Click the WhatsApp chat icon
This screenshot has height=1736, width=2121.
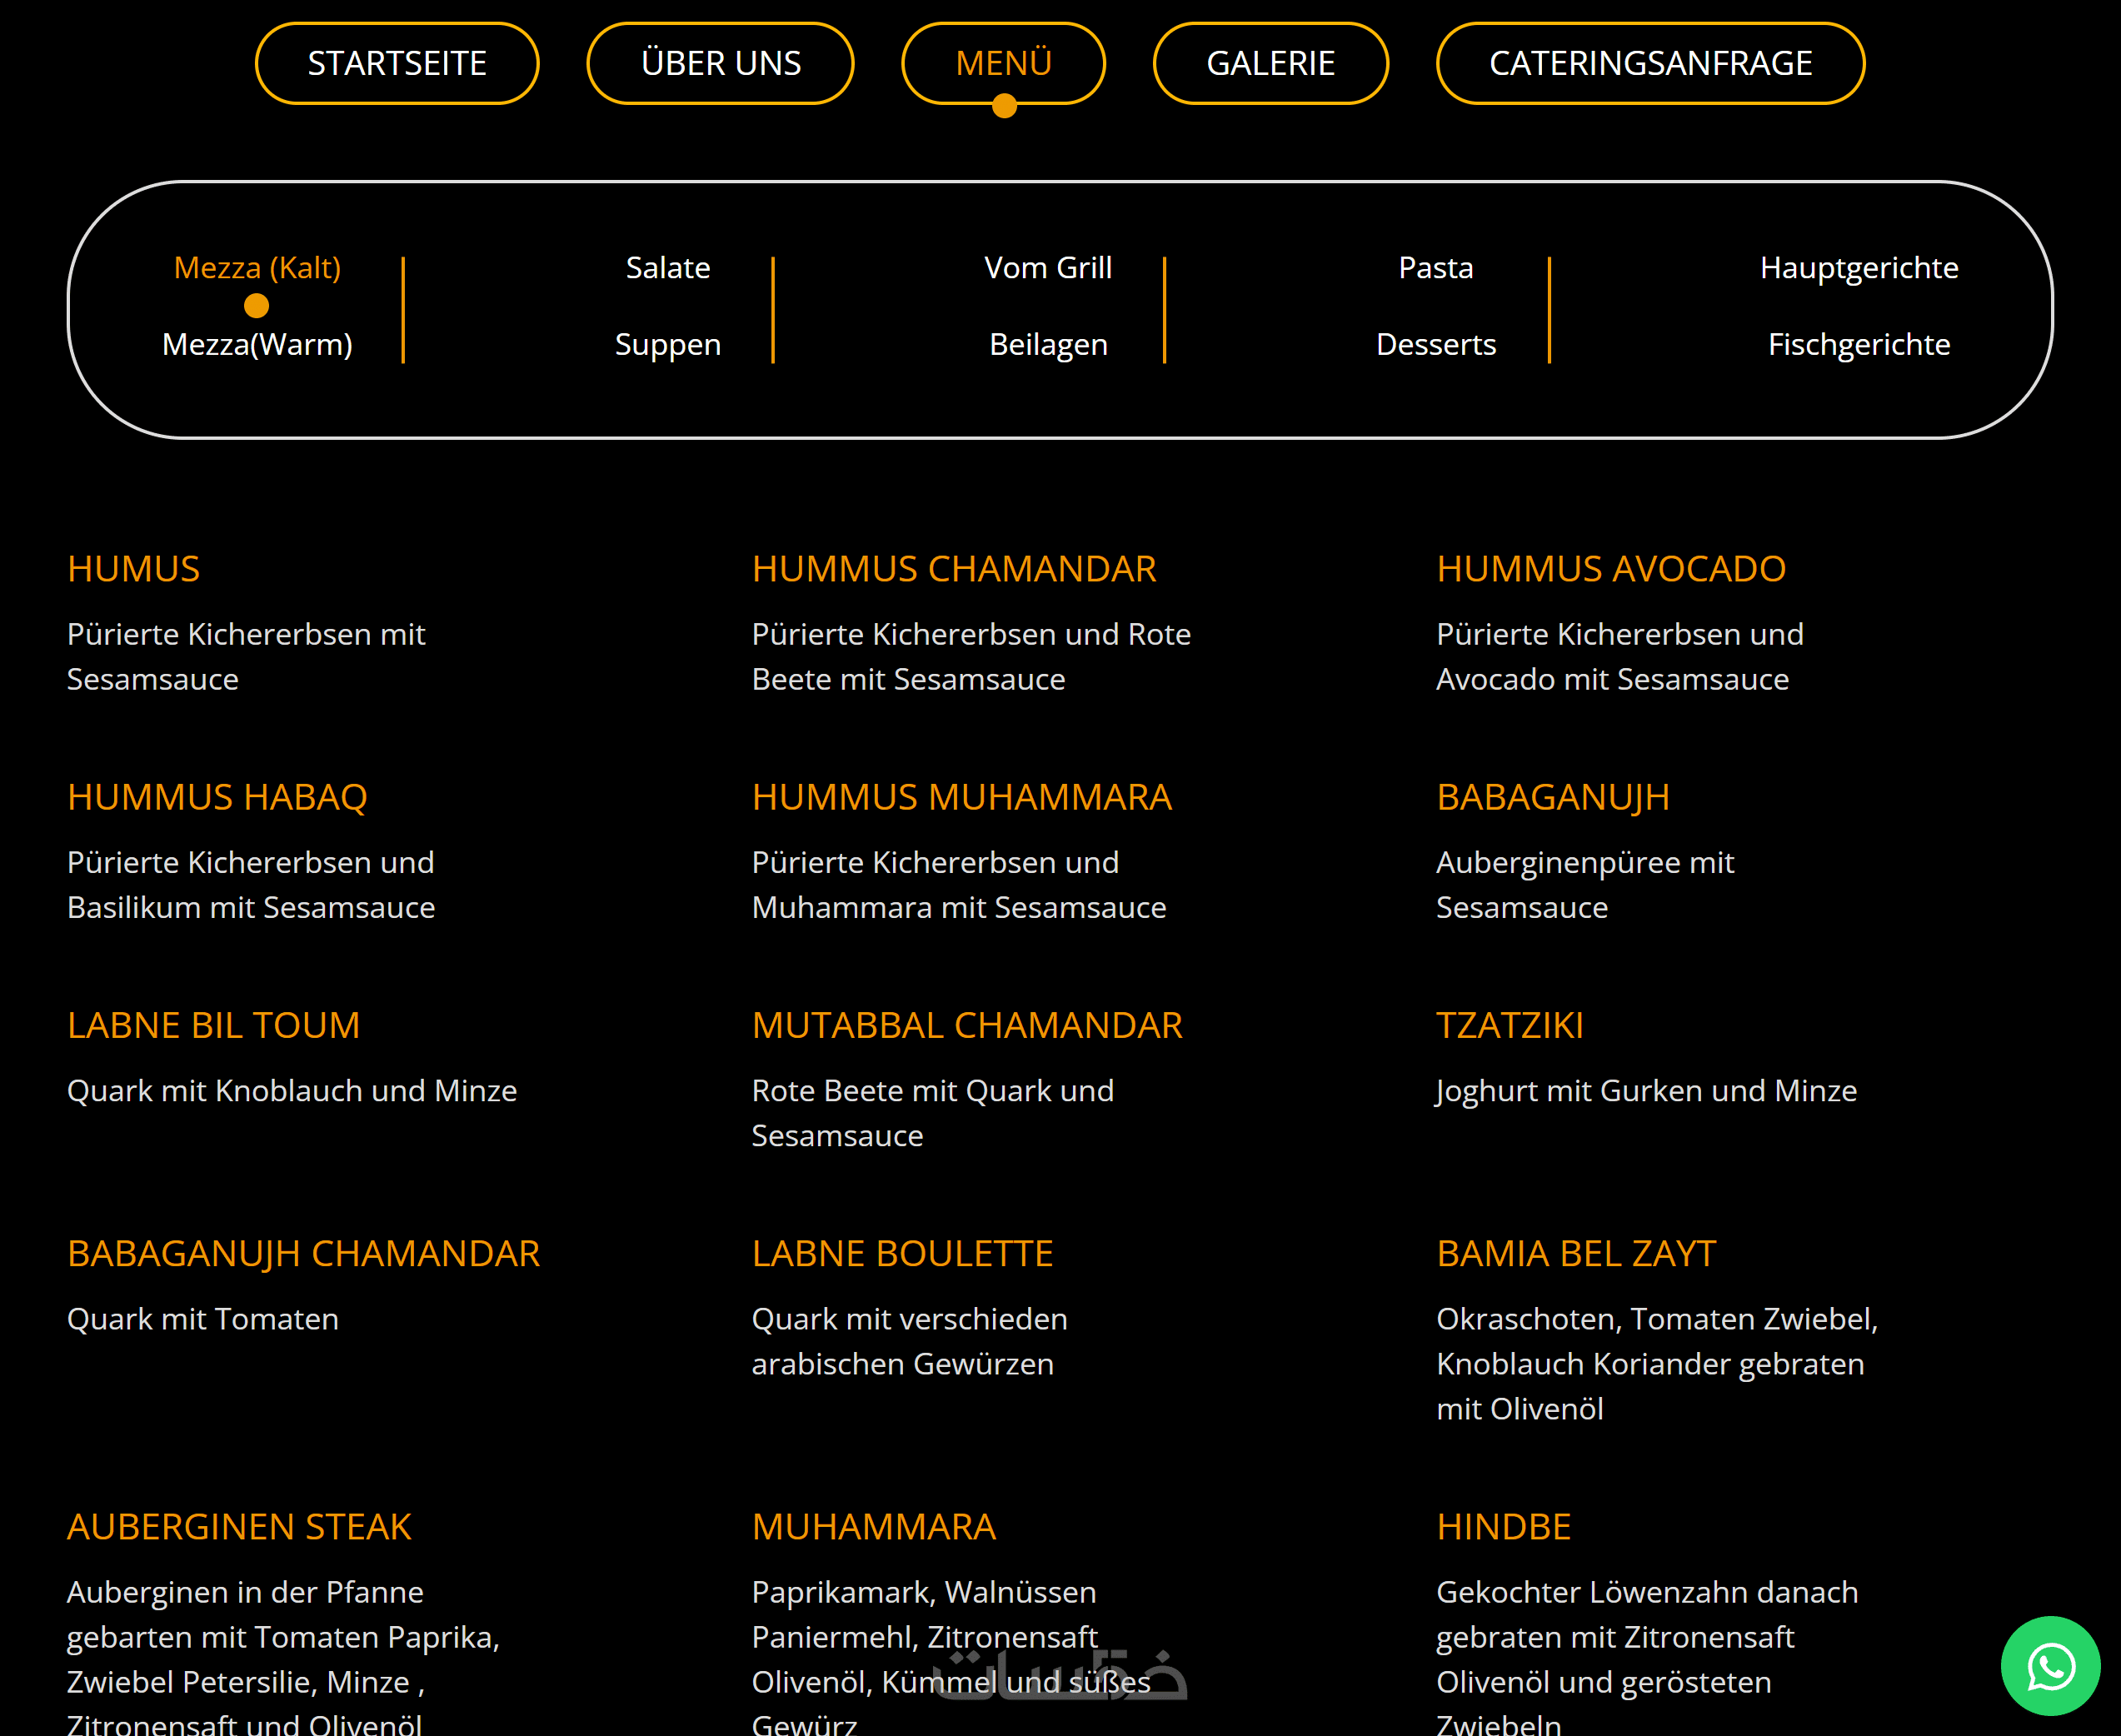(x=2050, y=1666)
